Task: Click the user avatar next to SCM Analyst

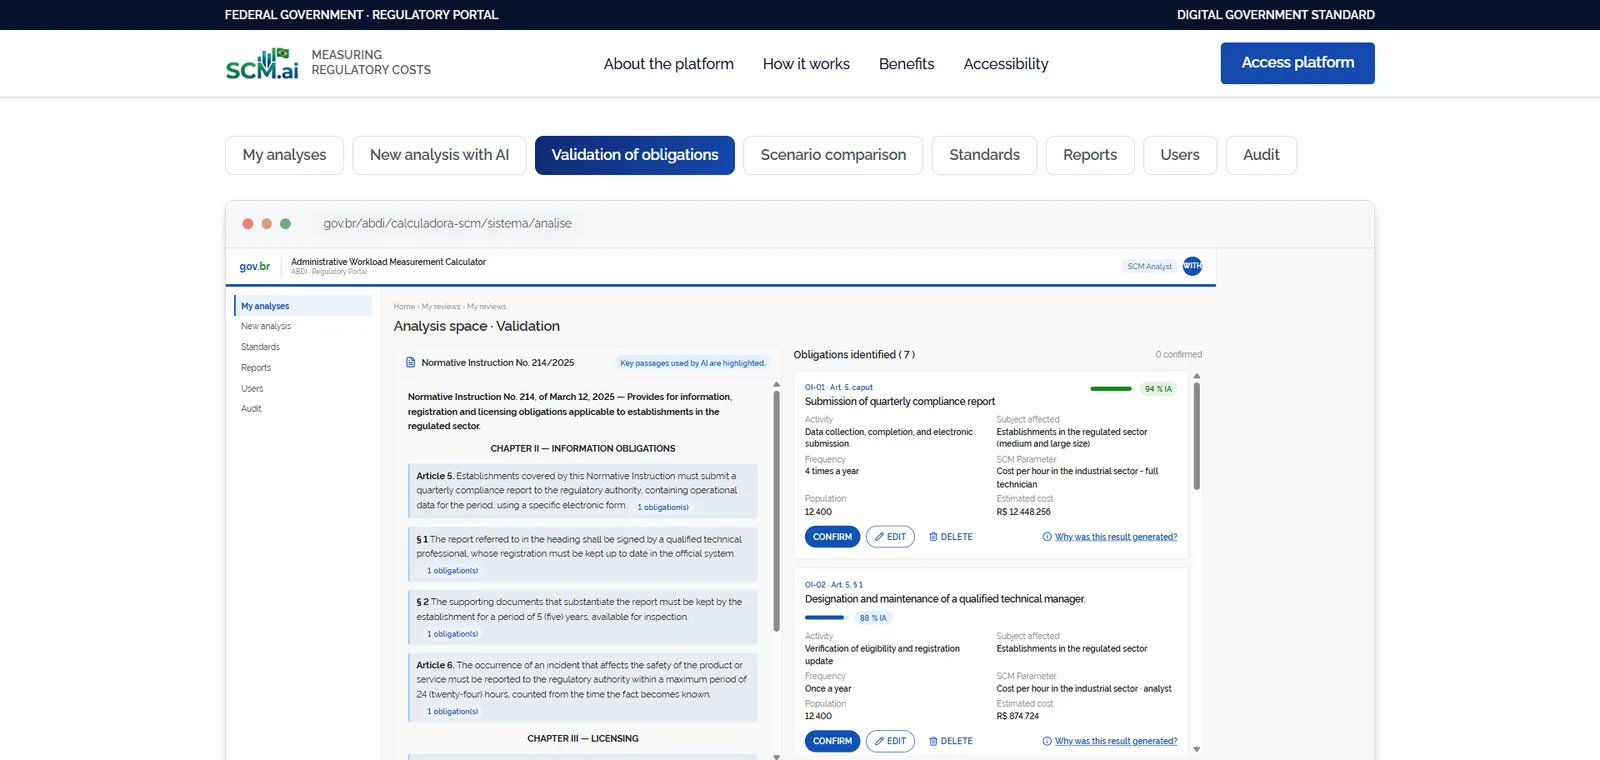Action: (1192, 266)
